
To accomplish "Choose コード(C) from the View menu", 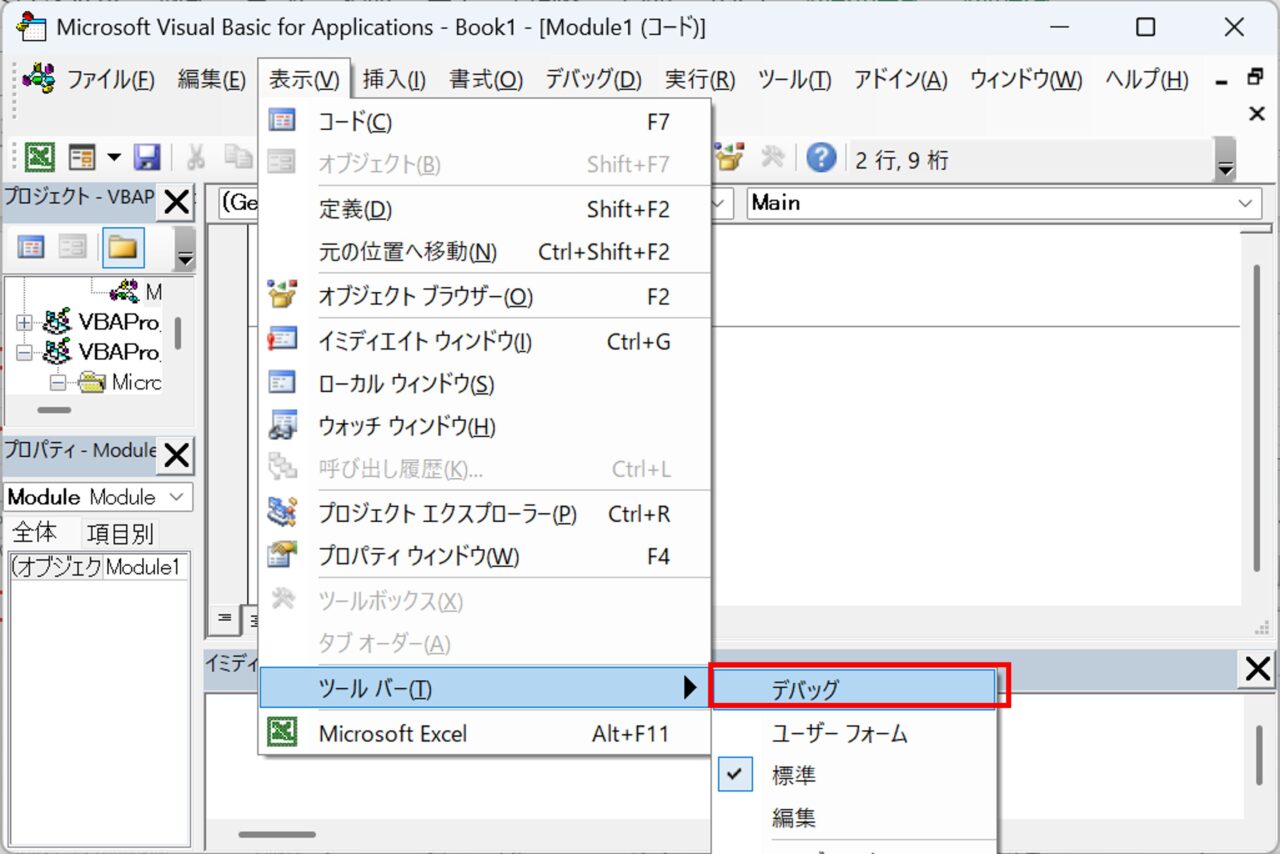I will tap(484, 122).
